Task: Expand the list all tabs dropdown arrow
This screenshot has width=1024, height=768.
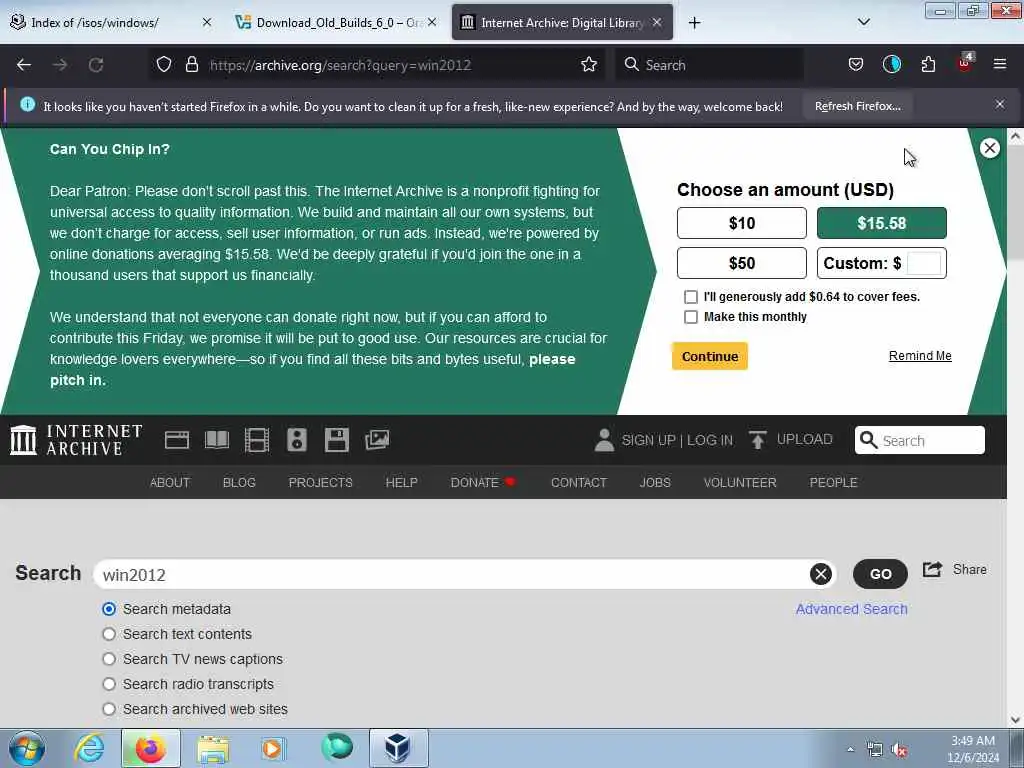Action: [863, 22]
